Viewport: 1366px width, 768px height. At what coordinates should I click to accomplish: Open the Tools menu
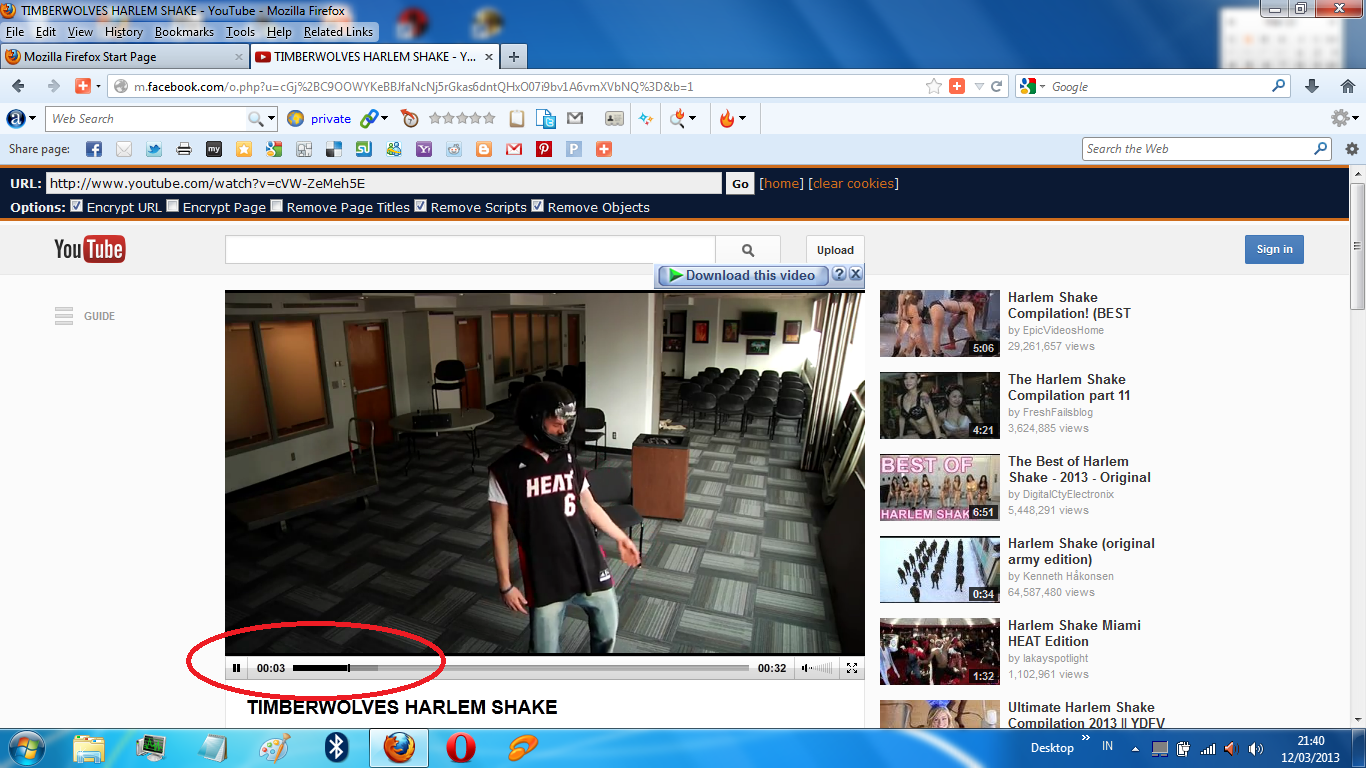pos(240,32)
